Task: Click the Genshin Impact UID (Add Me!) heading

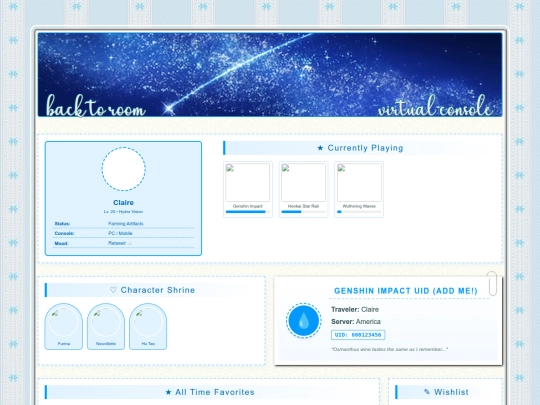Action: 406,291
